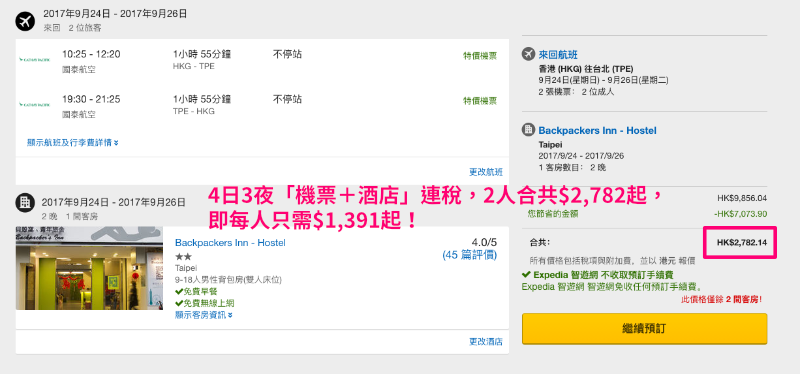Click the TPE - HKG route text
The width and height of the screenshot is (800, 374).
pos(194,111)
